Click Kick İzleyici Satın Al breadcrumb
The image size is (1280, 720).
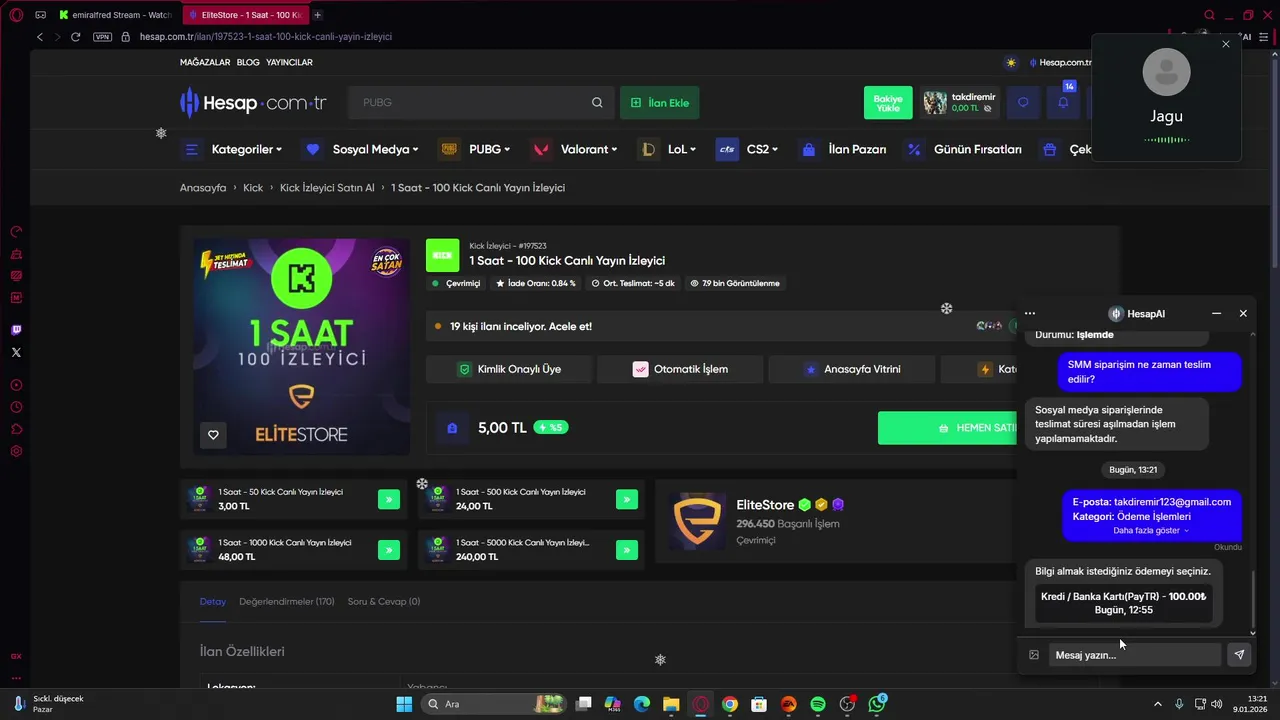point(327,188)
